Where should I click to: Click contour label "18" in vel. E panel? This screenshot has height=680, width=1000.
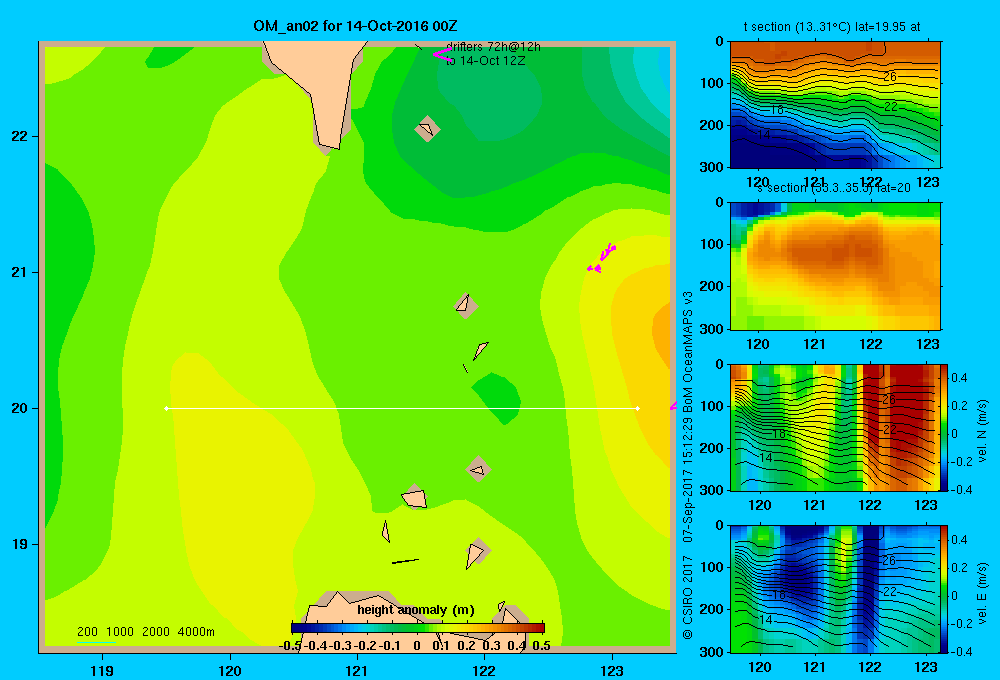(x=778, y=595)
